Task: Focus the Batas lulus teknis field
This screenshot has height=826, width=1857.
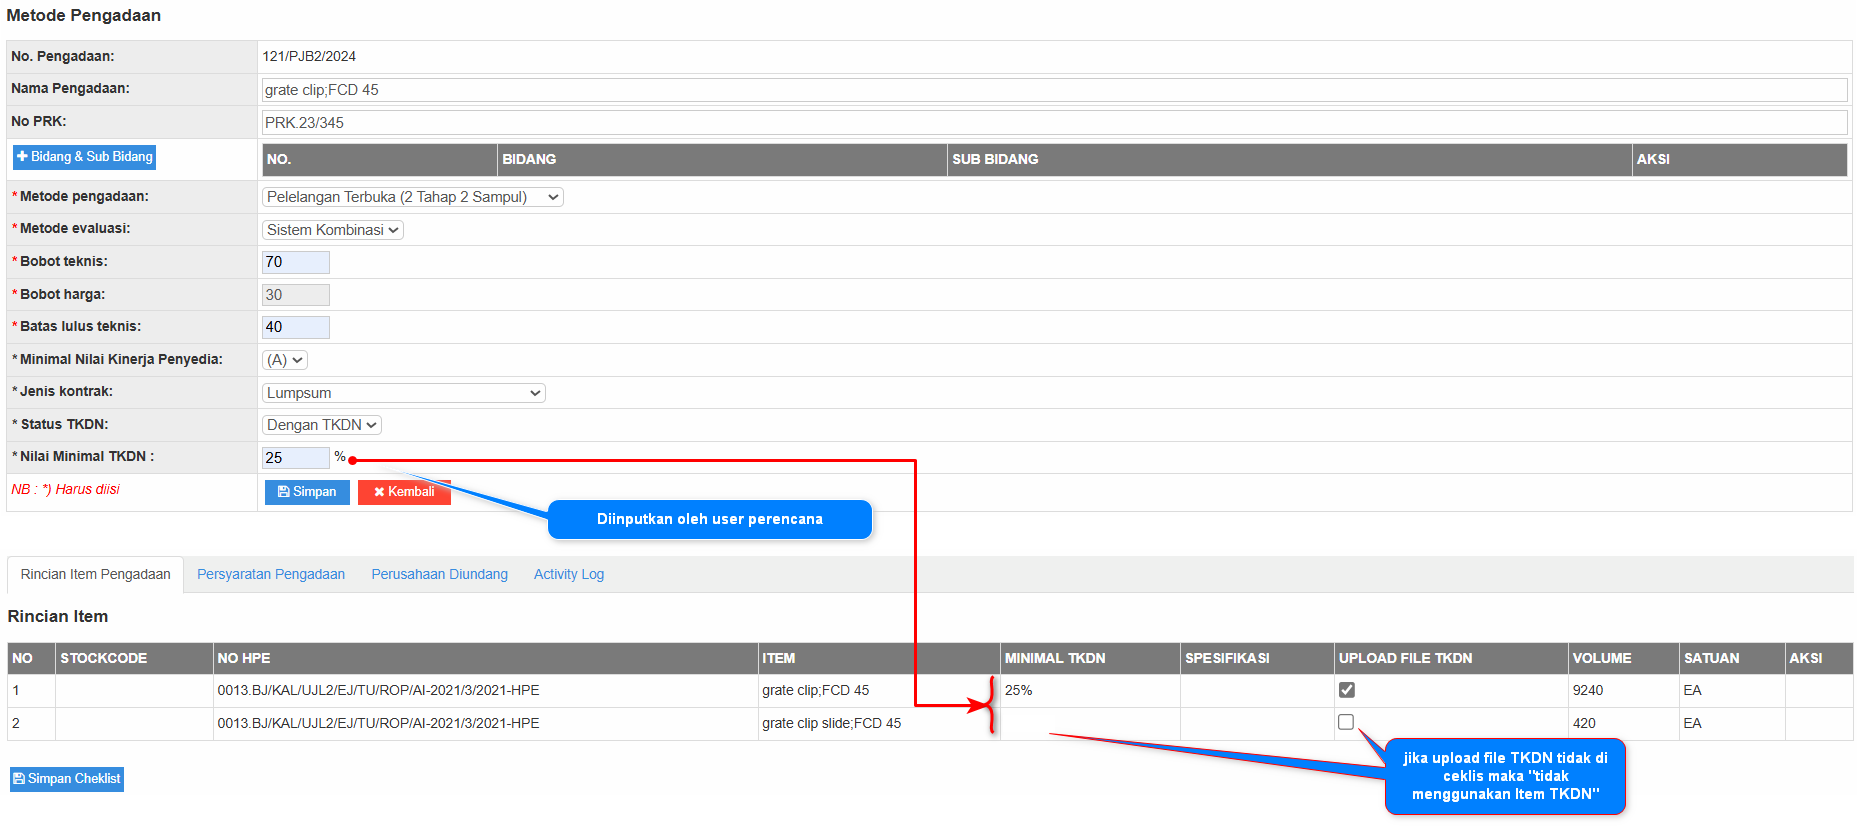Action: point(295,327)
